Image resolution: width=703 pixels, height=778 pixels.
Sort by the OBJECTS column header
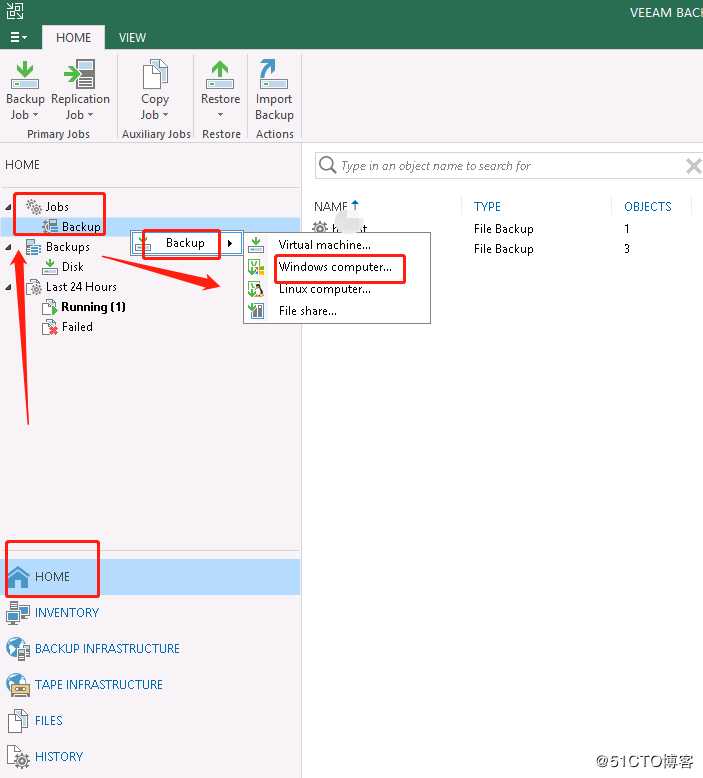(647, 206)
